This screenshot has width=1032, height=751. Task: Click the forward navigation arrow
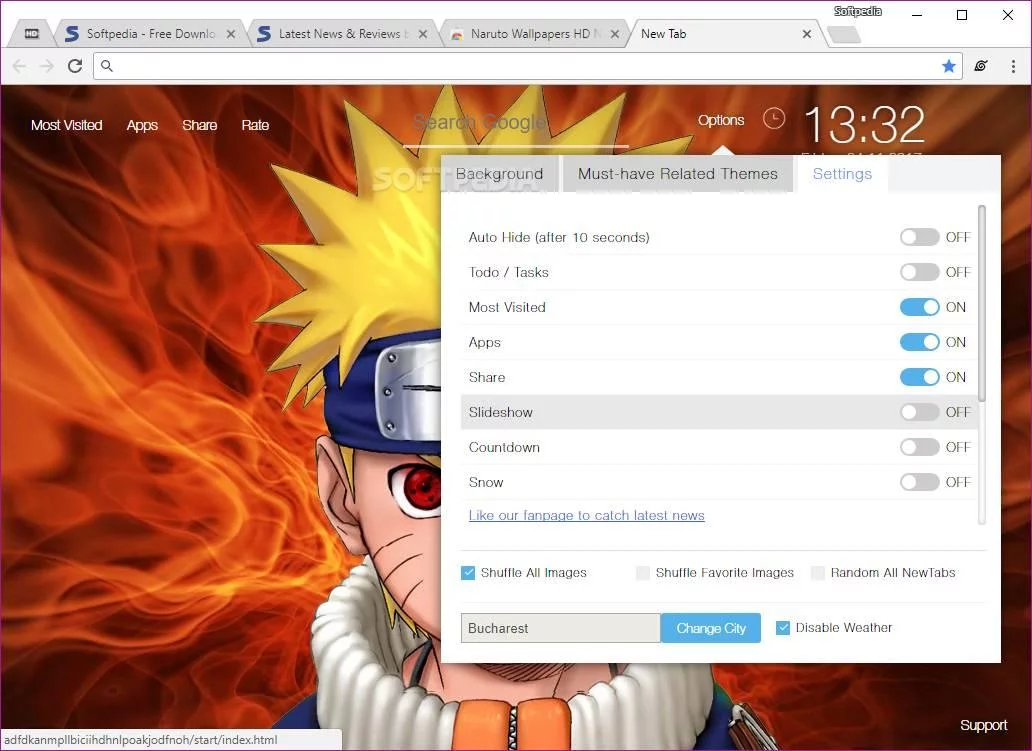[47, 66]
